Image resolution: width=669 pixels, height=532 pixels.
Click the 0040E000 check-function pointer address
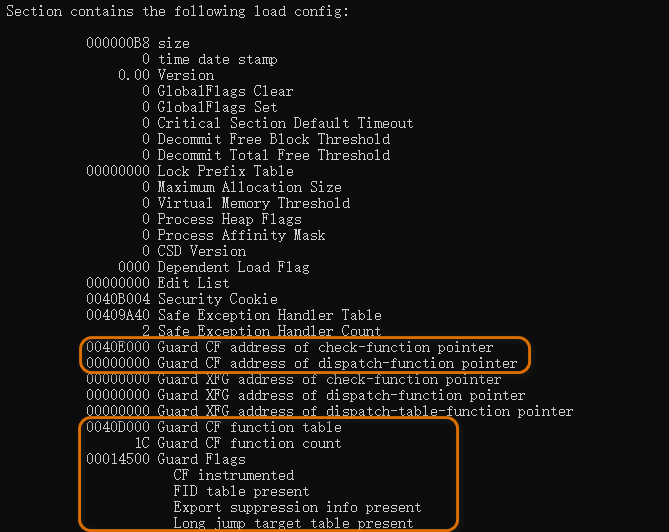pos(118,347)
